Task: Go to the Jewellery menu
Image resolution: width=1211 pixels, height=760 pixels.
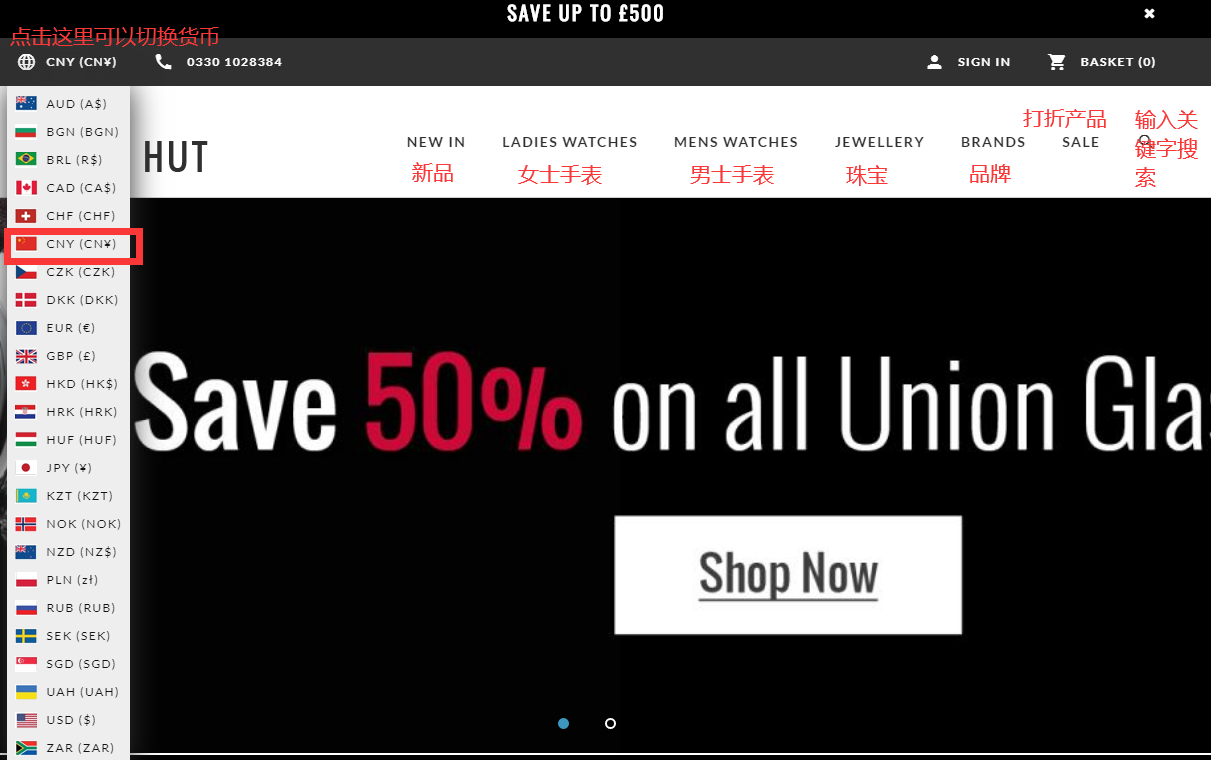Action: pos(880,142)
